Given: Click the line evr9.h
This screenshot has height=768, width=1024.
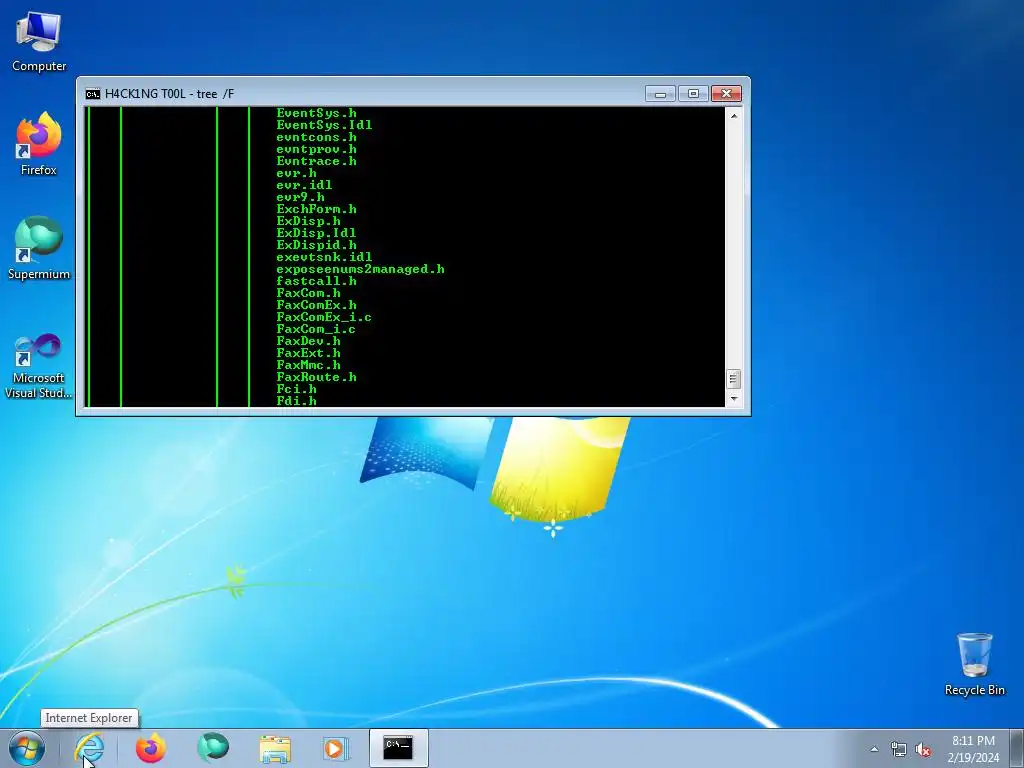Looking at the screenshot, I should tap(300, 197).
